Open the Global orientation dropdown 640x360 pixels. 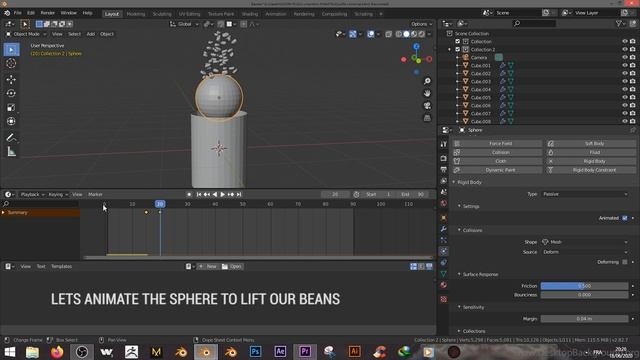[184, 24]
